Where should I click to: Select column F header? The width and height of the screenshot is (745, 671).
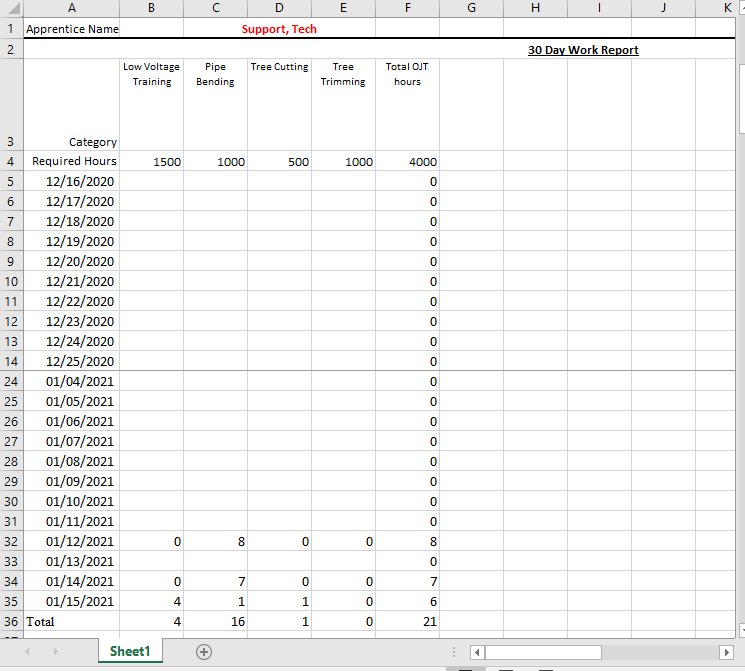click(x=408, y=8)
